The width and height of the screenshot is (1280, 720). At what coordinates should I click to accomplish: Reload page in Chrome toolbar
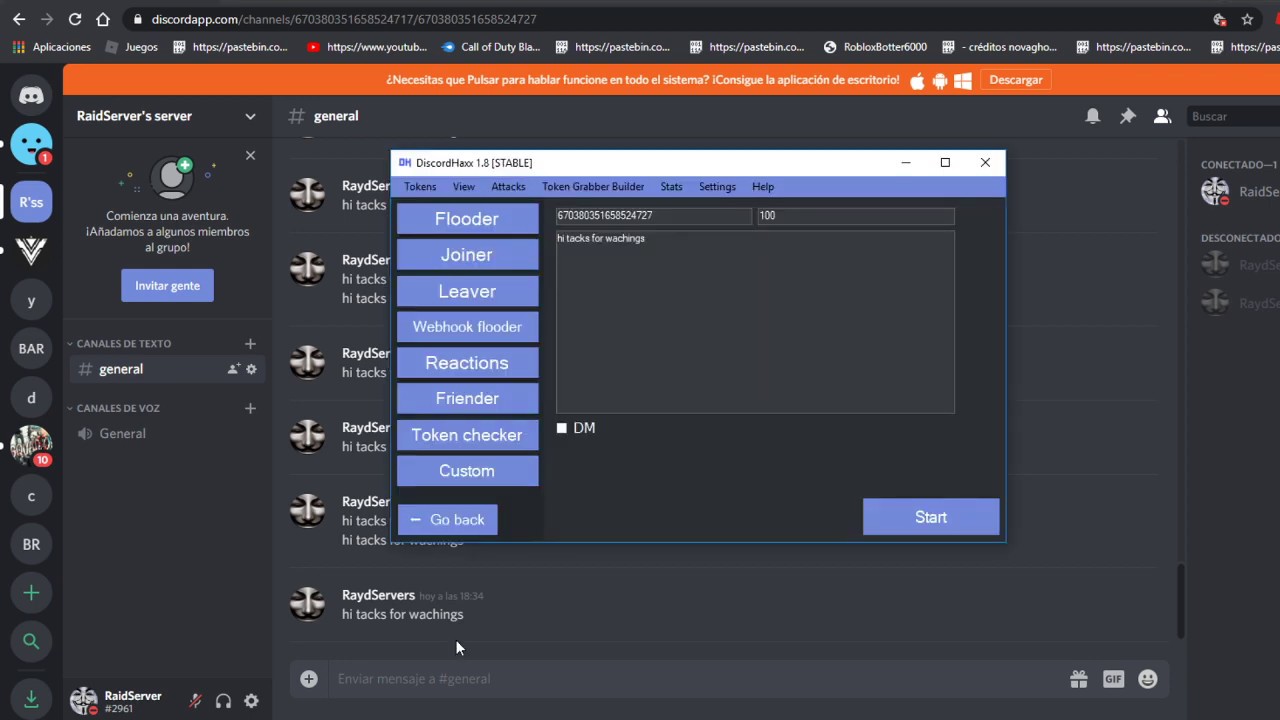[x=75, y=19]
